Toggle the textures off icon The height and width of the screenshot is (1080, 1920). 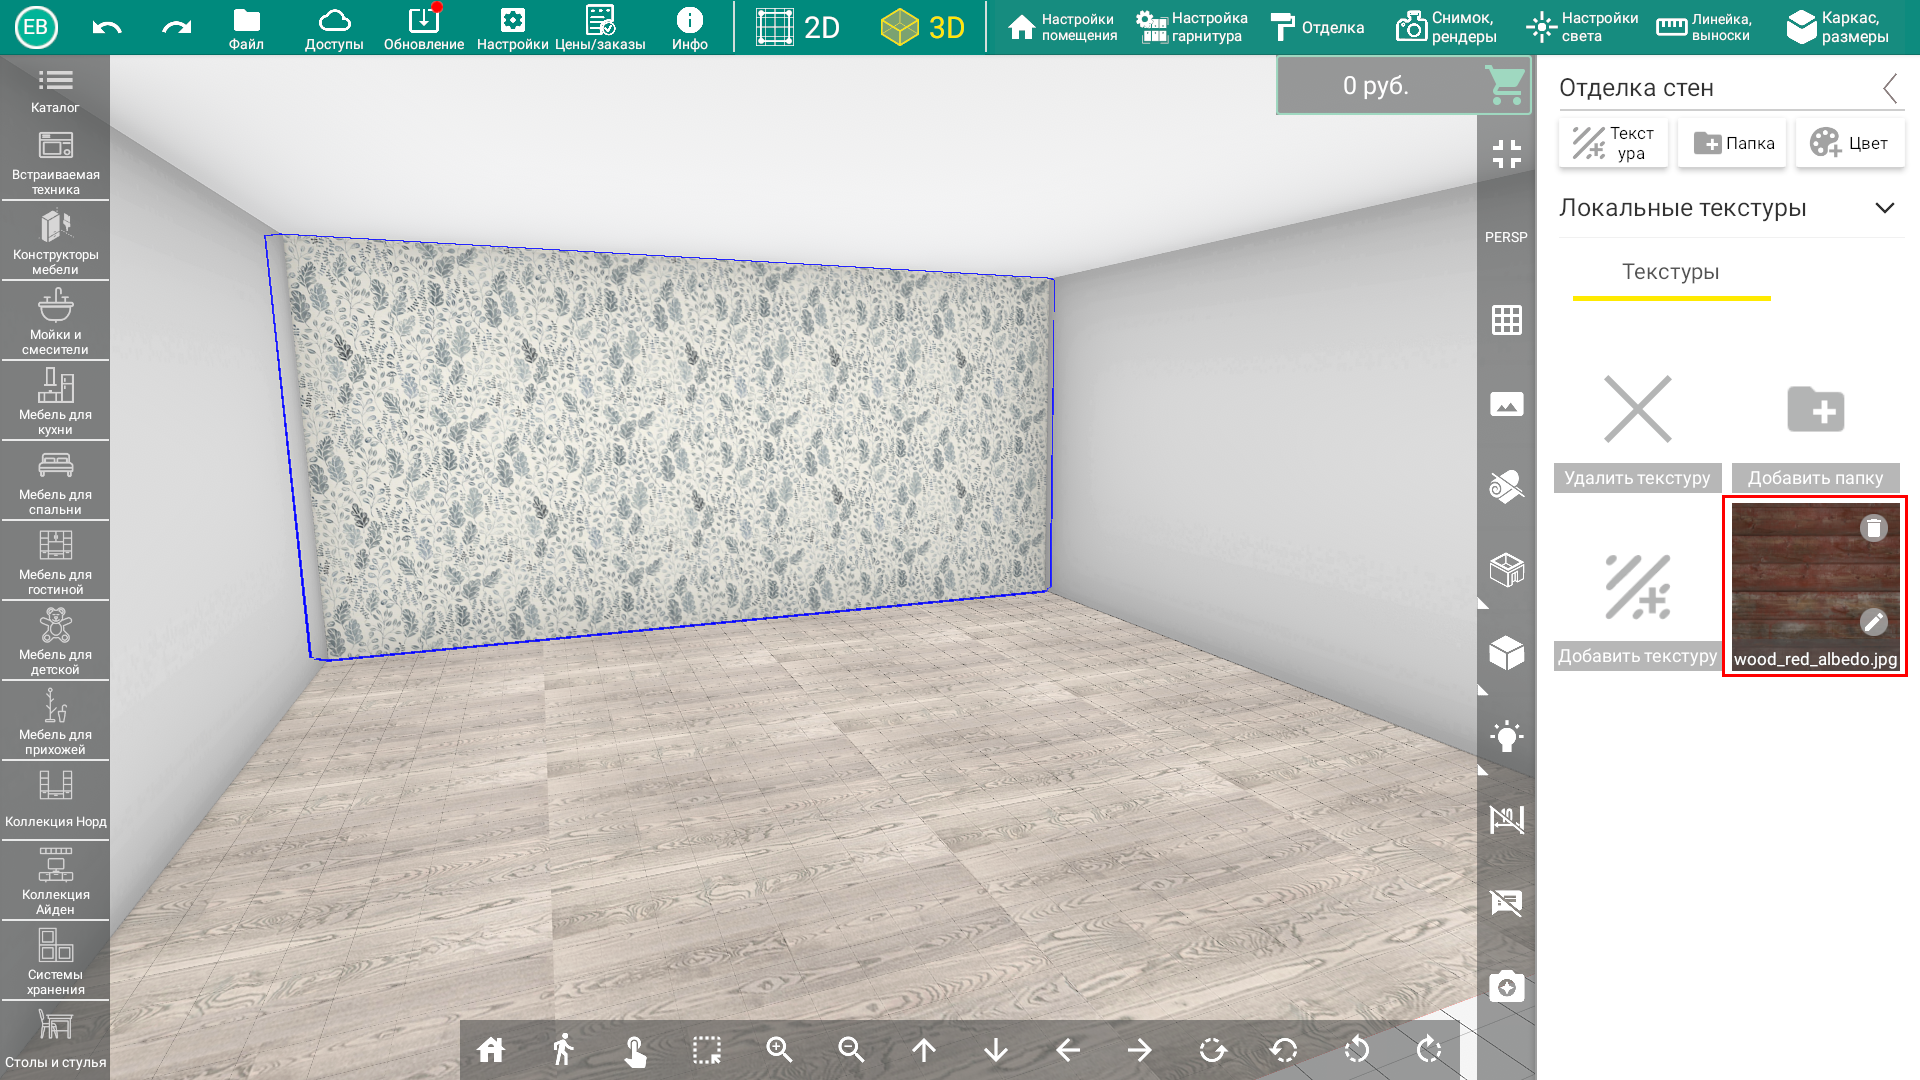click(1506, 487)
